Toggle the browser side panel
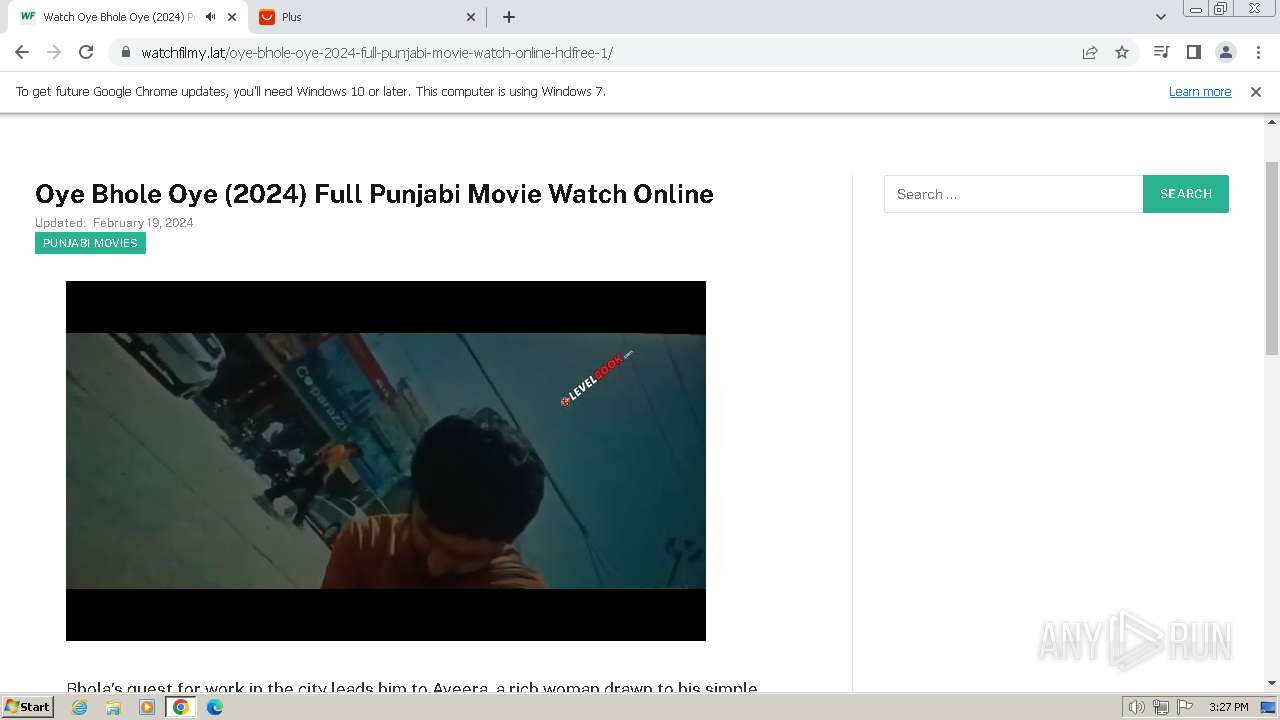Viewport: 1280px width, 720px height. pos(1193,52)
